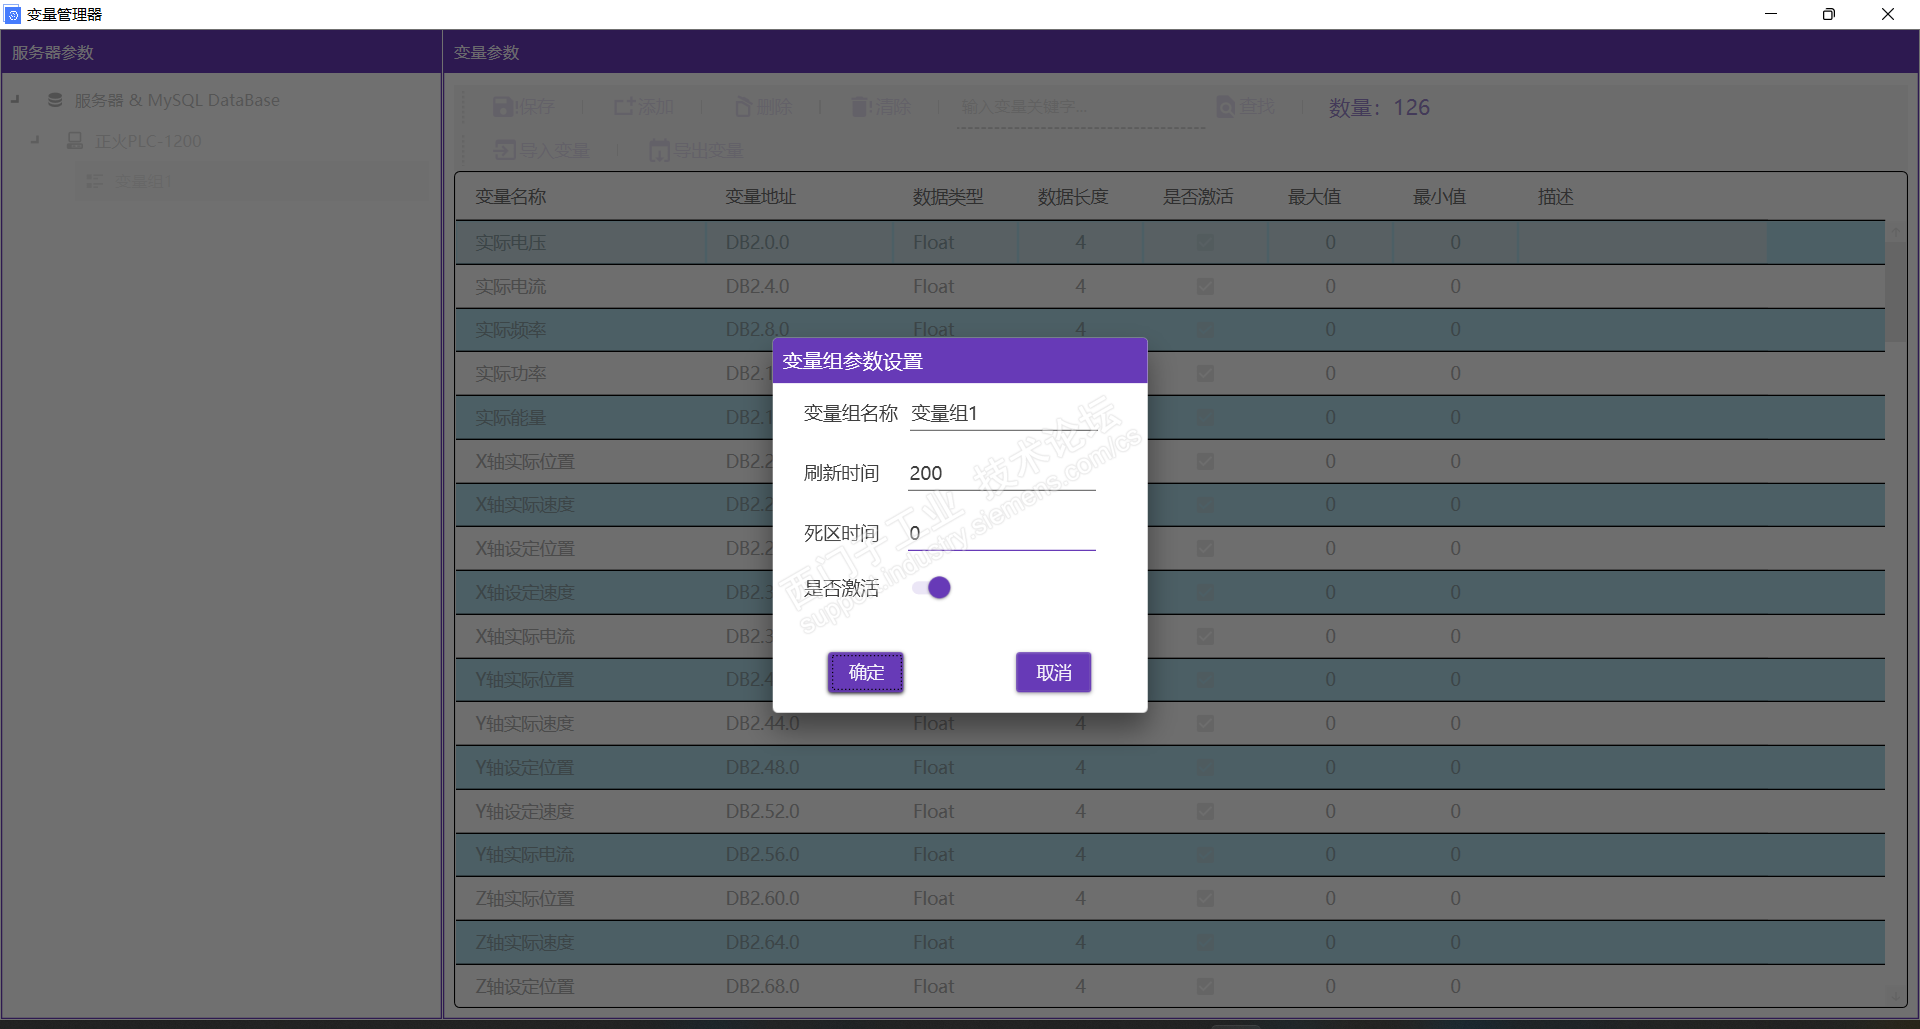The width and height of the screenshot is (1920, 1029).
Task: Click the DB2.68.0 address cell
Action: pos(762,986)
